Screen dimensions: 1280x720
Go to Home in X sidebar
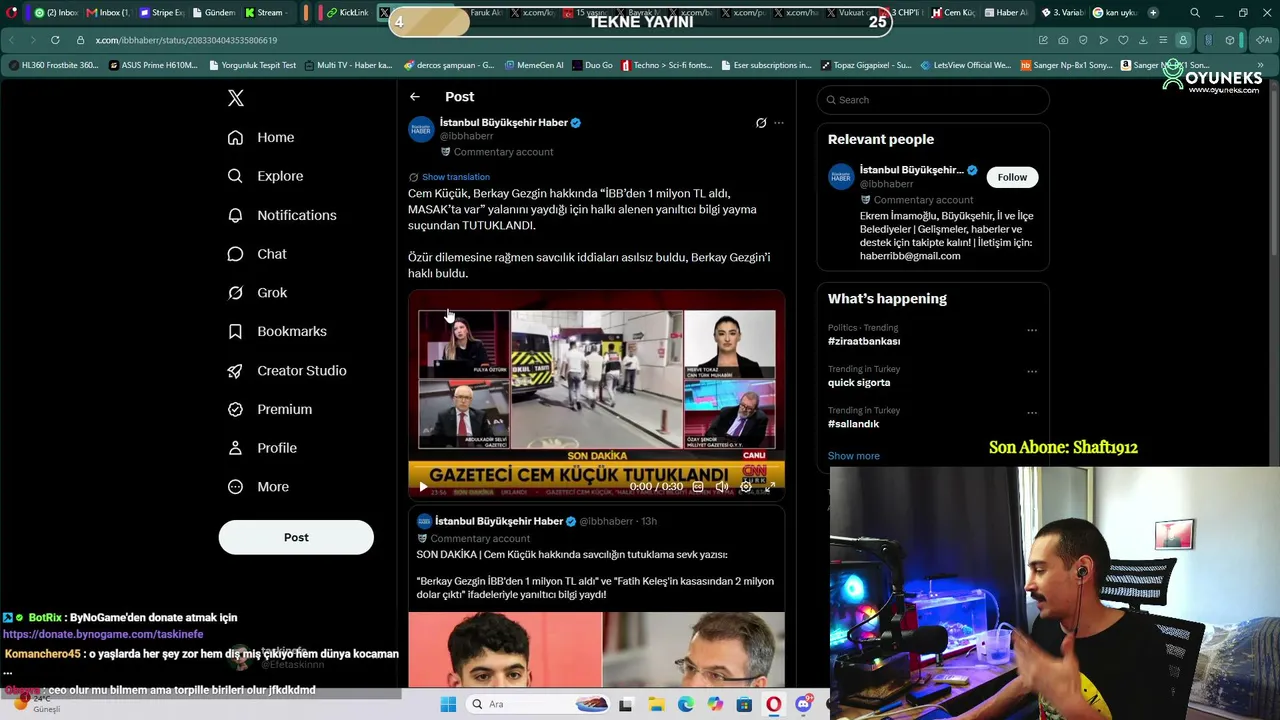pyautogui.click(x=261, y=138)
